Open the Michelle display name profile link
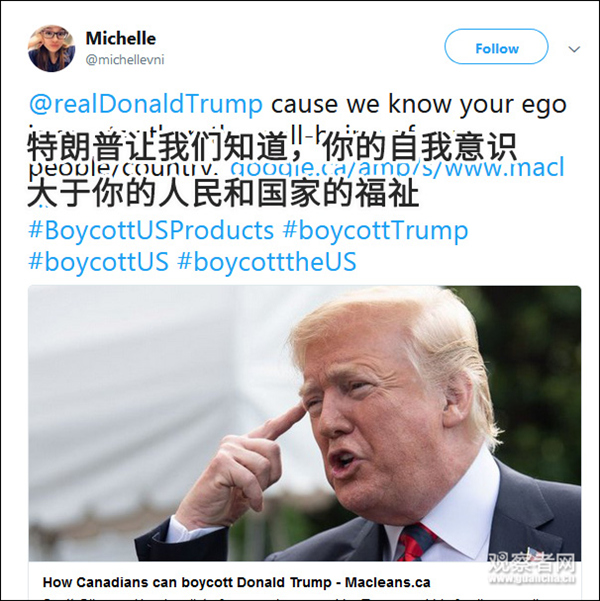Screen dimensions: 600x601 click(120, 38)
